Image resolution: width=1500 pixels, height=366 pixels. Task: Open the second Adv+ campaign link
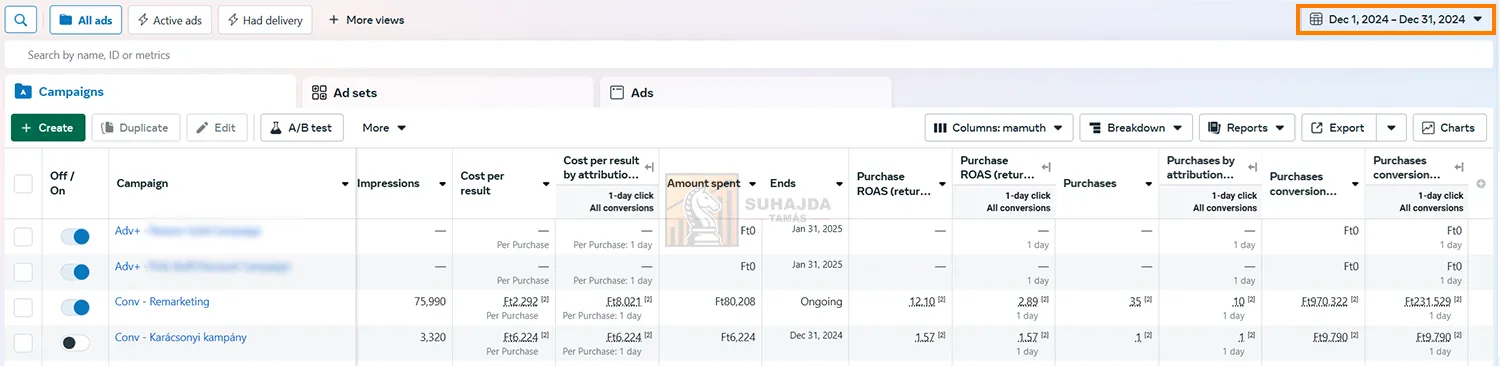203,267
